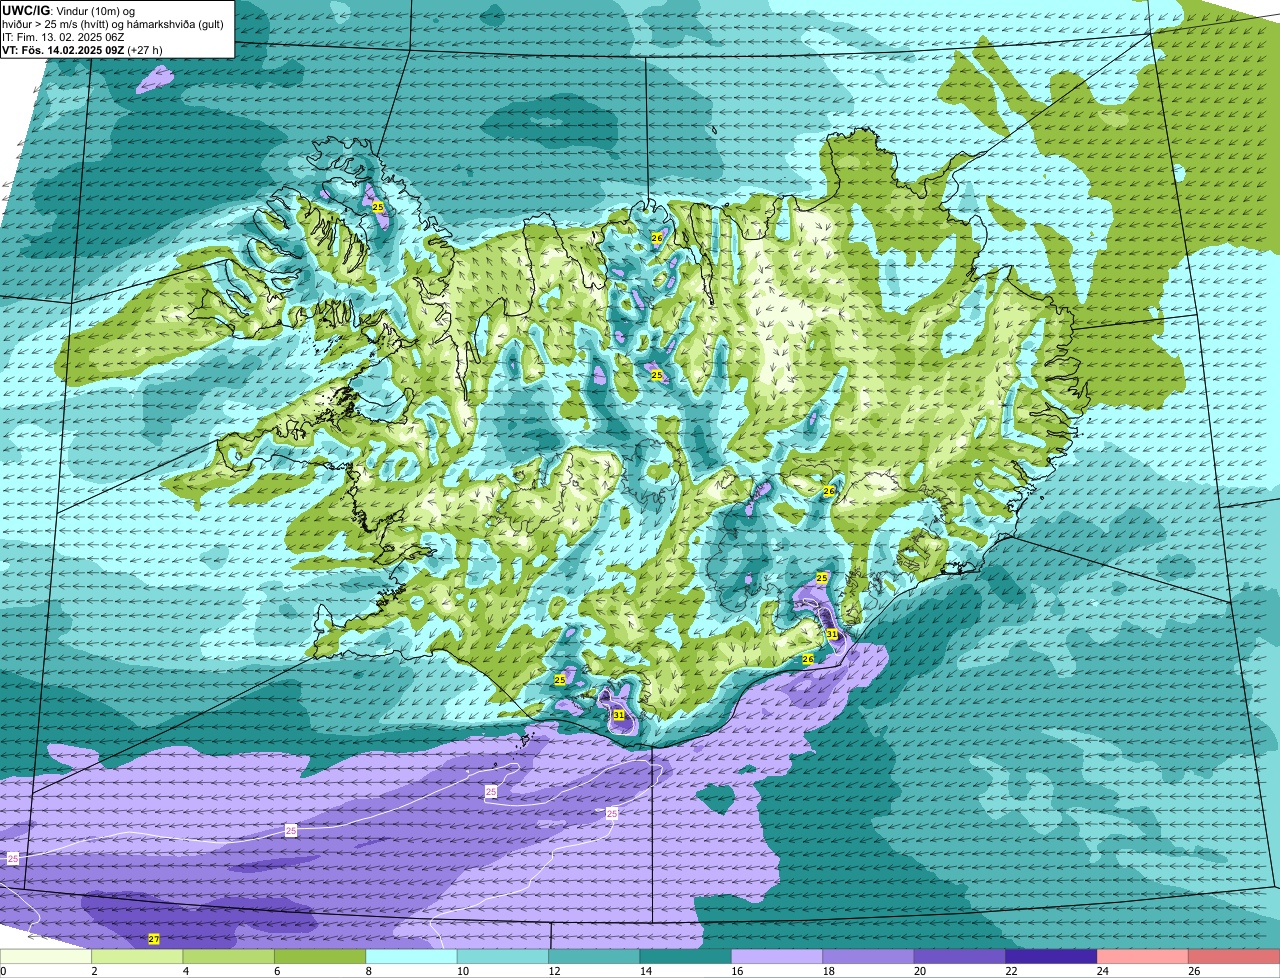This screenshot has width=1280, height=978.
Task: Select the 16–18 m/s light lavender swatch
Action: pos(777,956)
